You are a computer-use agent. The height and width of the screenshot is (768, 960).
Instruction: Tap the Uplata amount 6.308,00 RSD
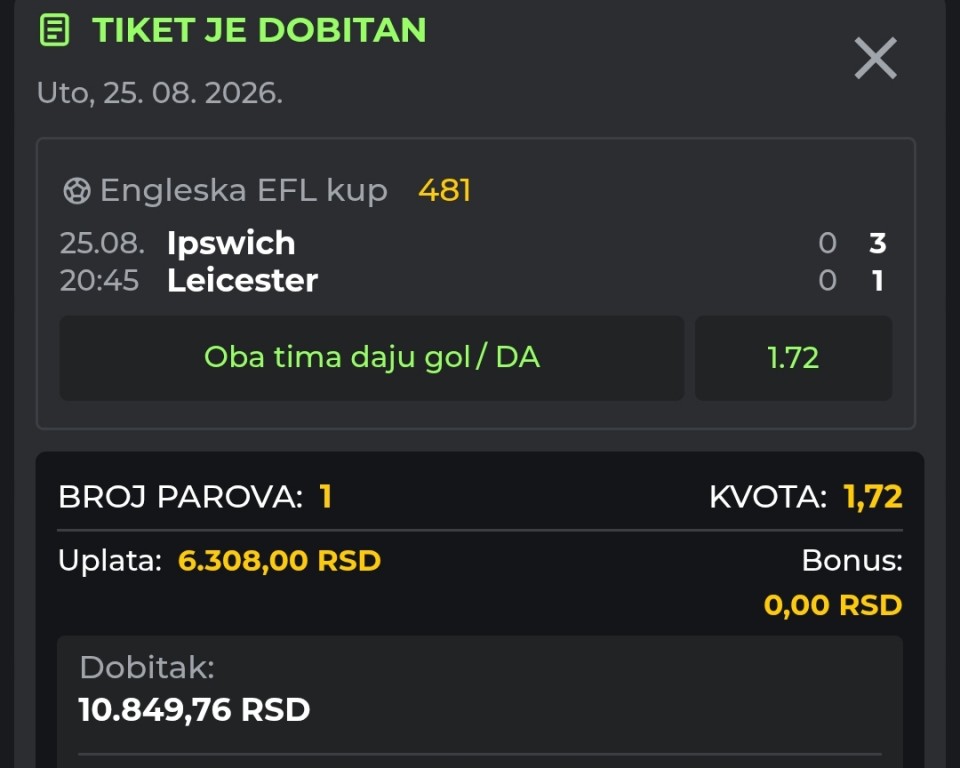tap(279, 560)
